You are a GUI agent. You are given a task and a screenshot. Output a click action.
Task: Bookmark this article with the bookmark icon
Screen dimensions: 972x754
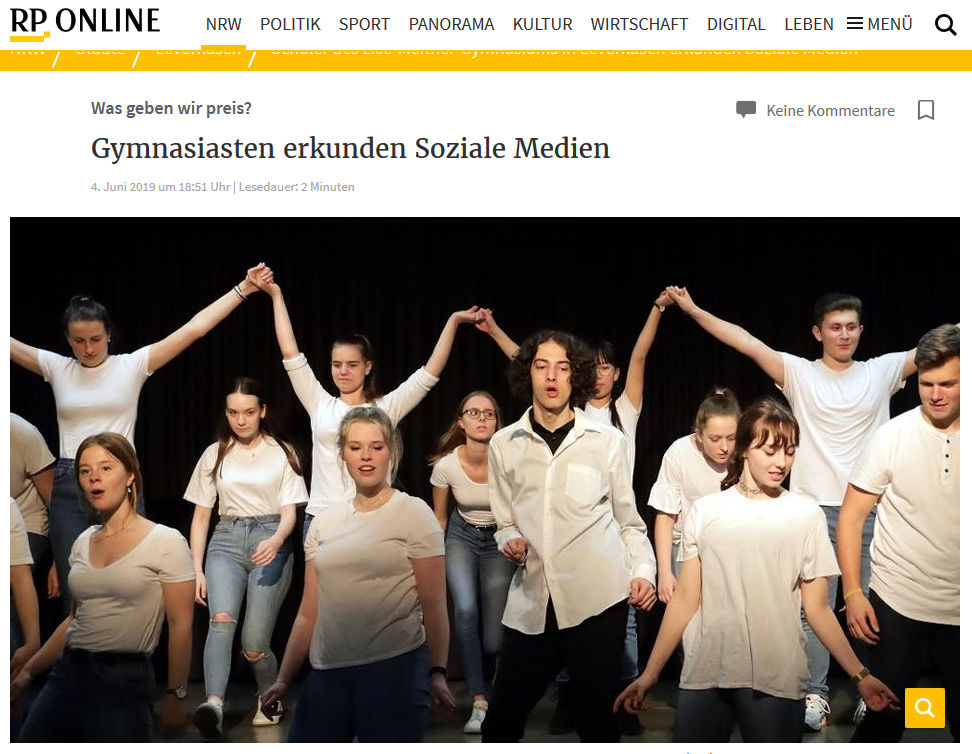tap(926, 110)
